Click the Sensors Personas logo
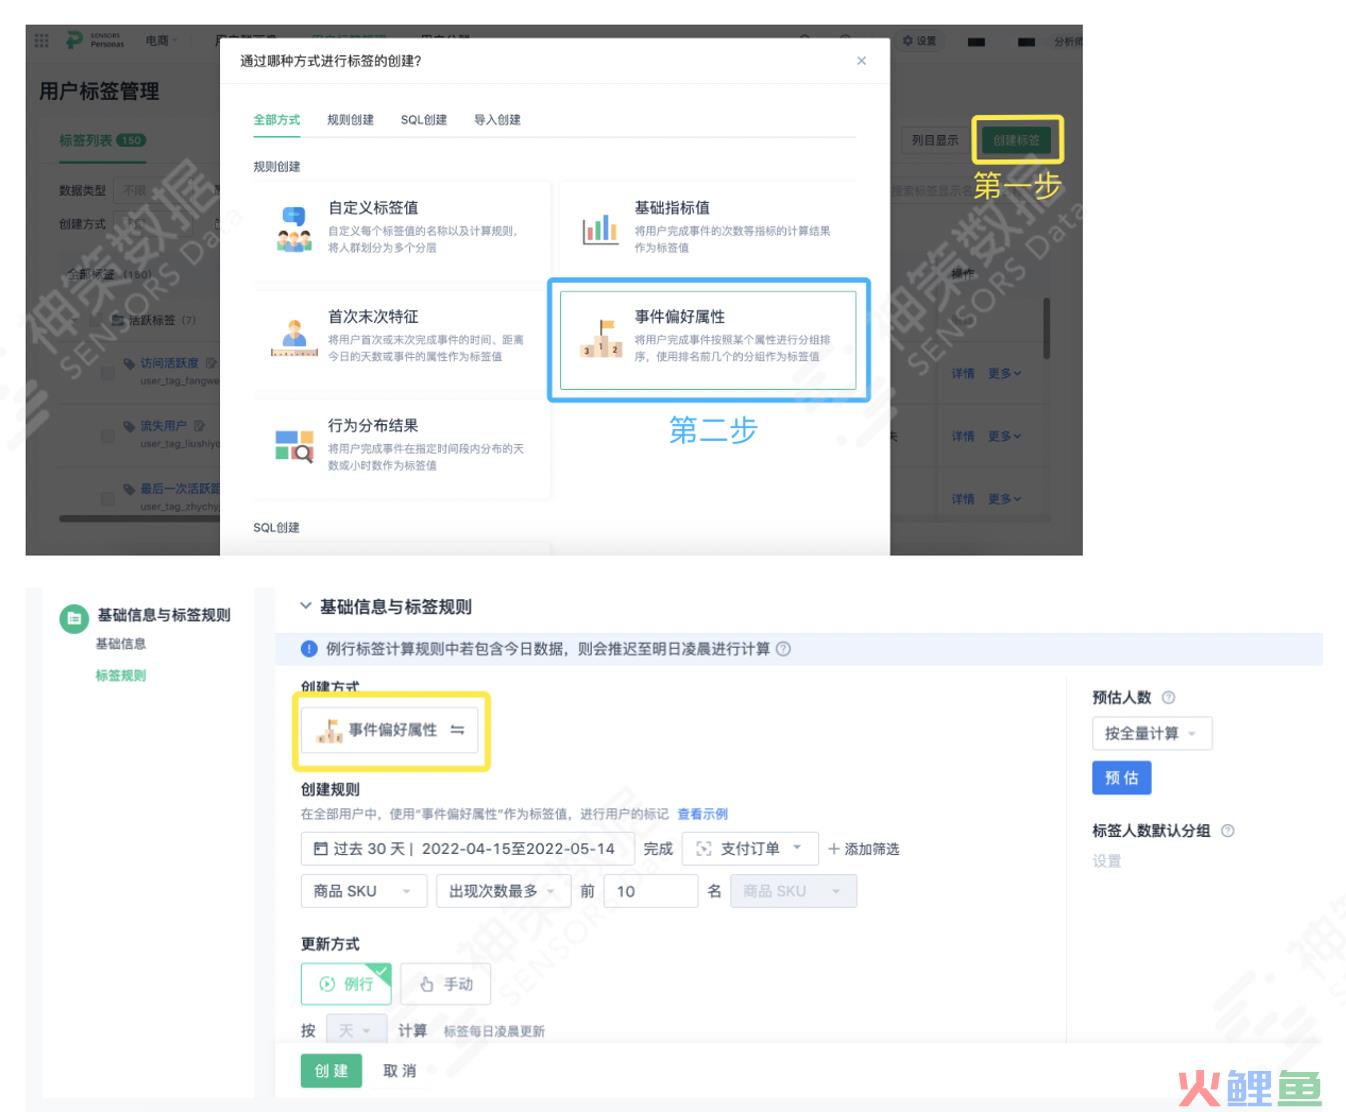1346x1112 pixels. (x=95, y=40)
